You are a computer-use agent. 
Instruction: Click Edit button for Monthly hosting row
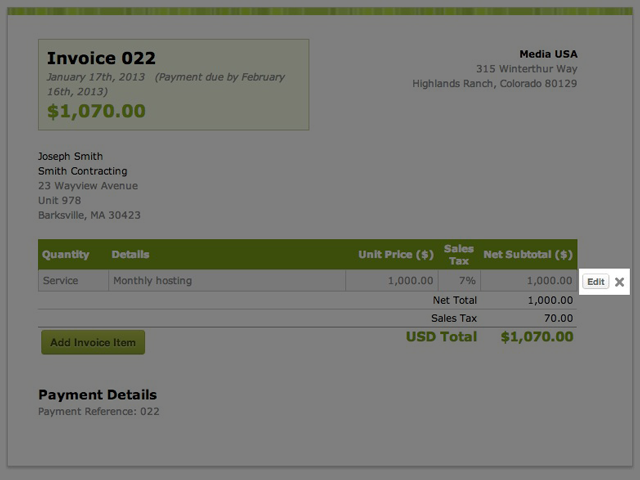(595, 282)
